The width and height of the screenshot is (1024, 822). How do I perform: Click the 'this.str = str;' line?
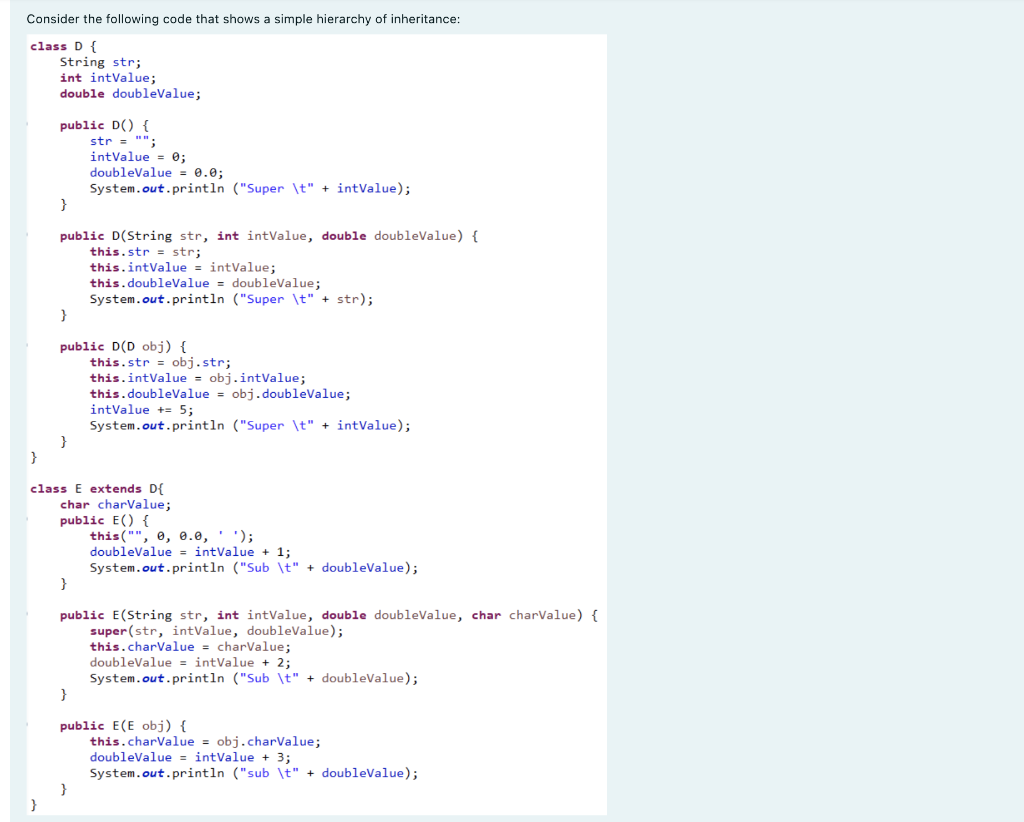point(146,251)
